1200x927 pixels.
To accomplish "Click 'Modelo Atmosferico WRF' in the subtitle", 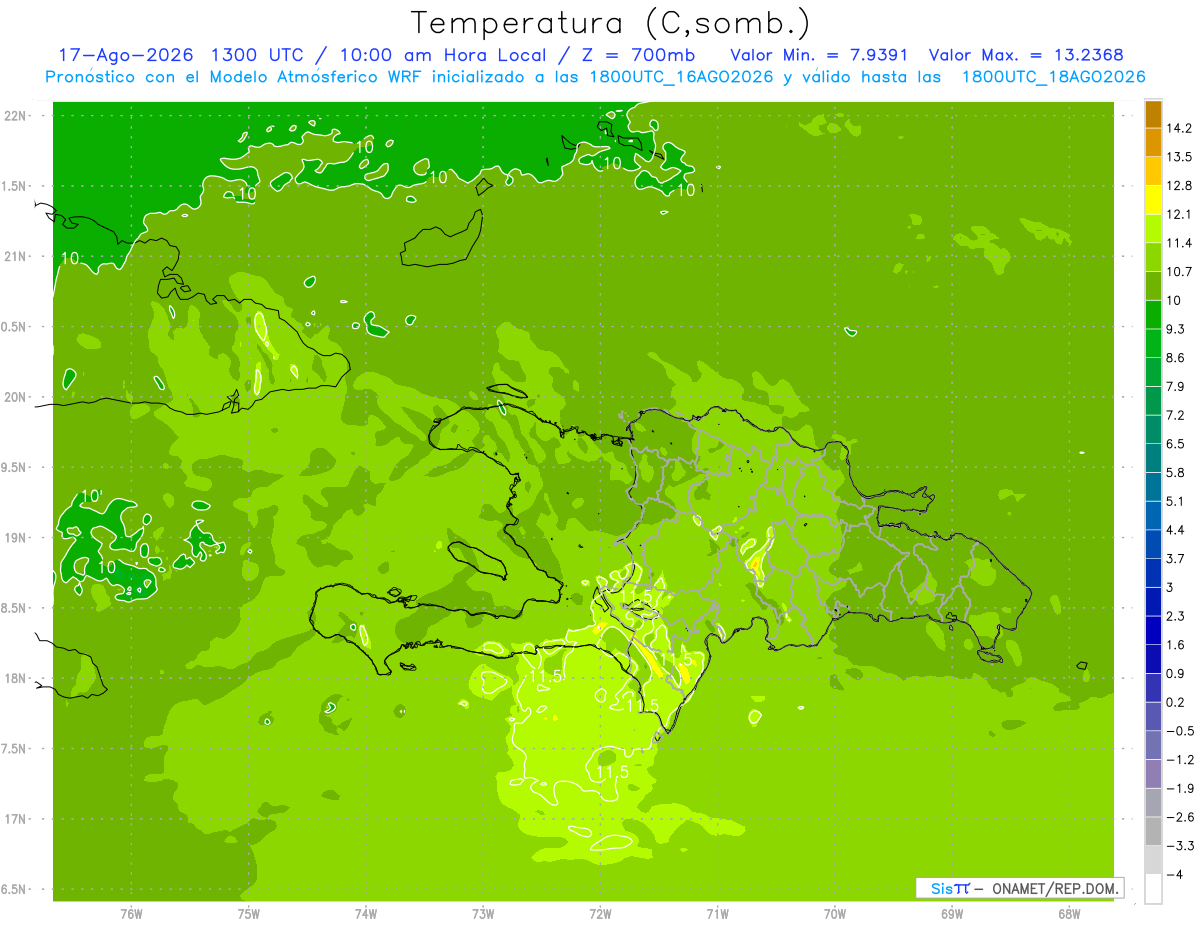I will (x=318, y=77).
